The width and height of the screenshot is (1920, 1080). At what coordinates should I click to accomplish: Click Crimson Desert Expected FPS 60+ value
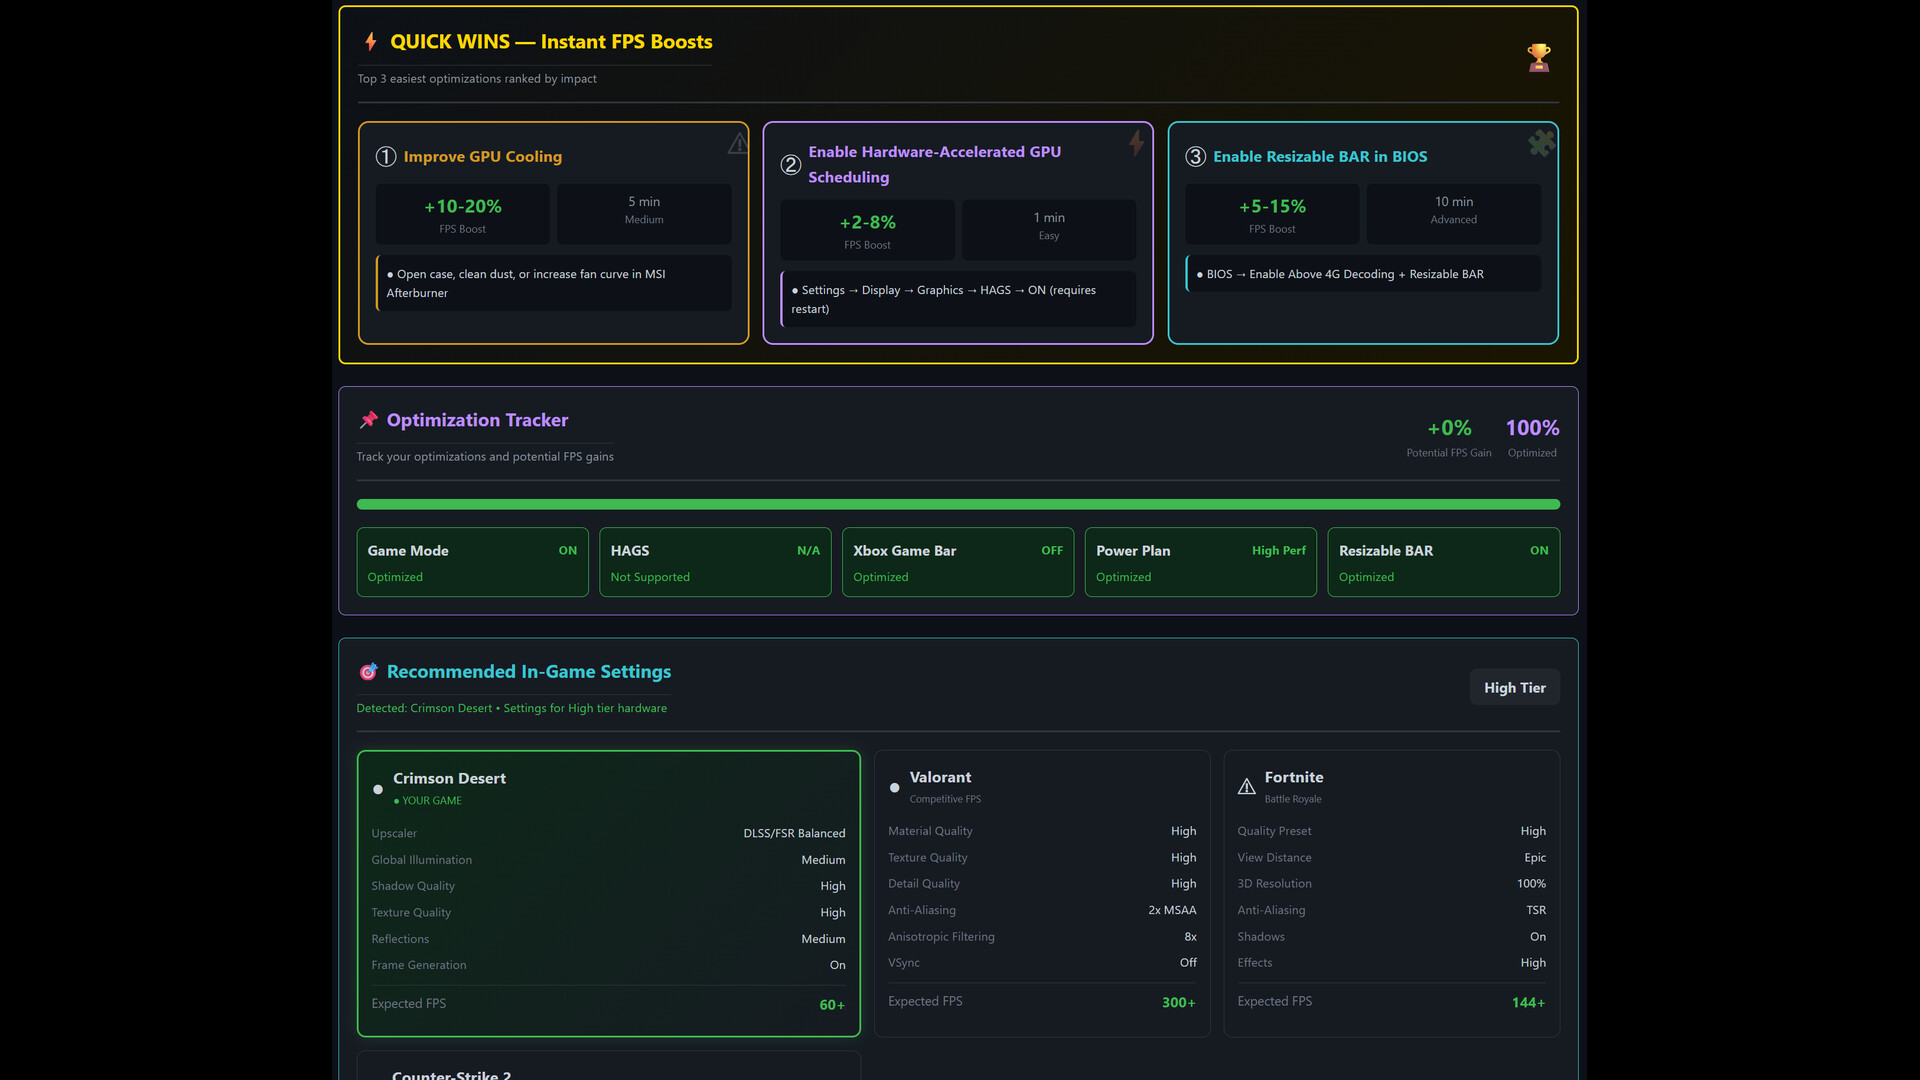click(832, 1005)
